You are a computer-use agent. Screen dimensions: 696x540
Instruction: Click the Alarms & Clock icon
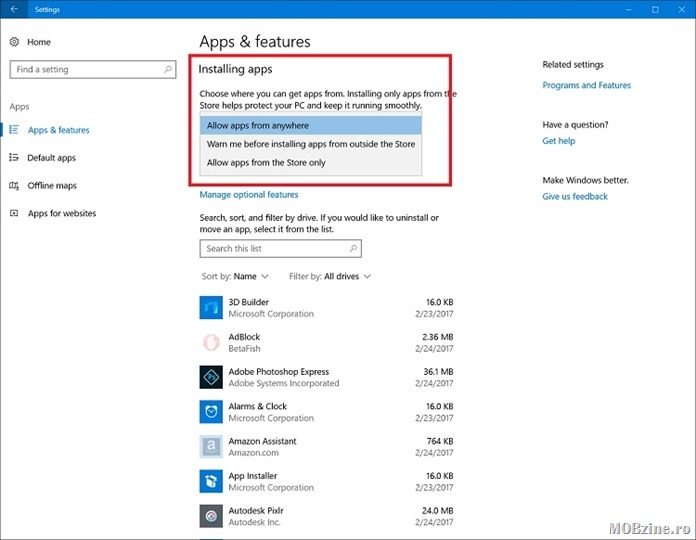point(211,412)
